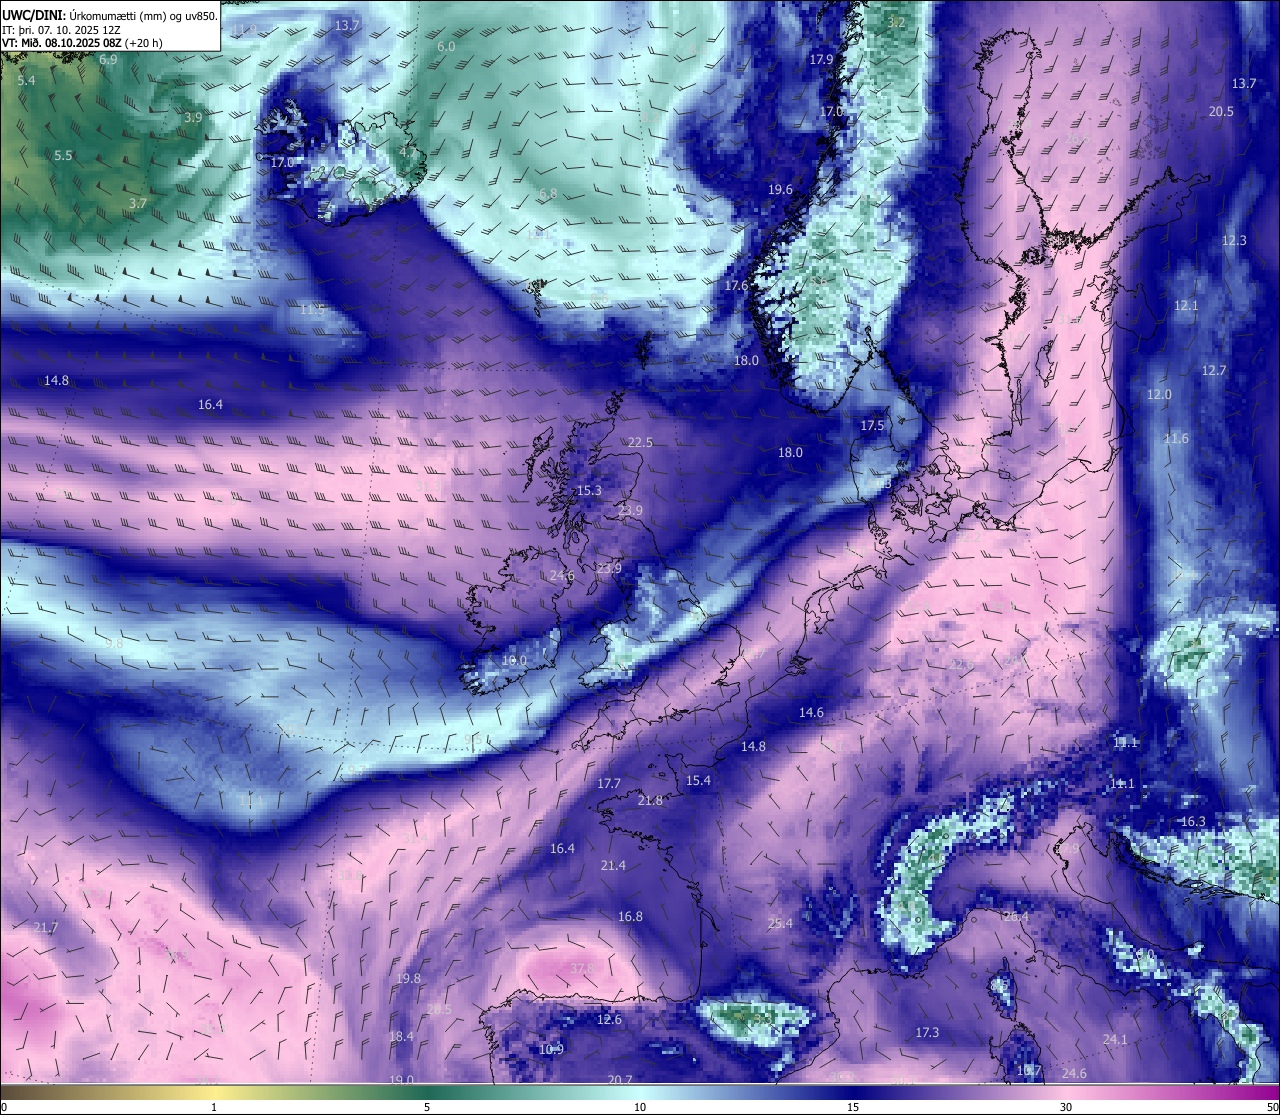Click the 26.4 value label
Viewport: 1280px width, 1115px height.
1016,917
